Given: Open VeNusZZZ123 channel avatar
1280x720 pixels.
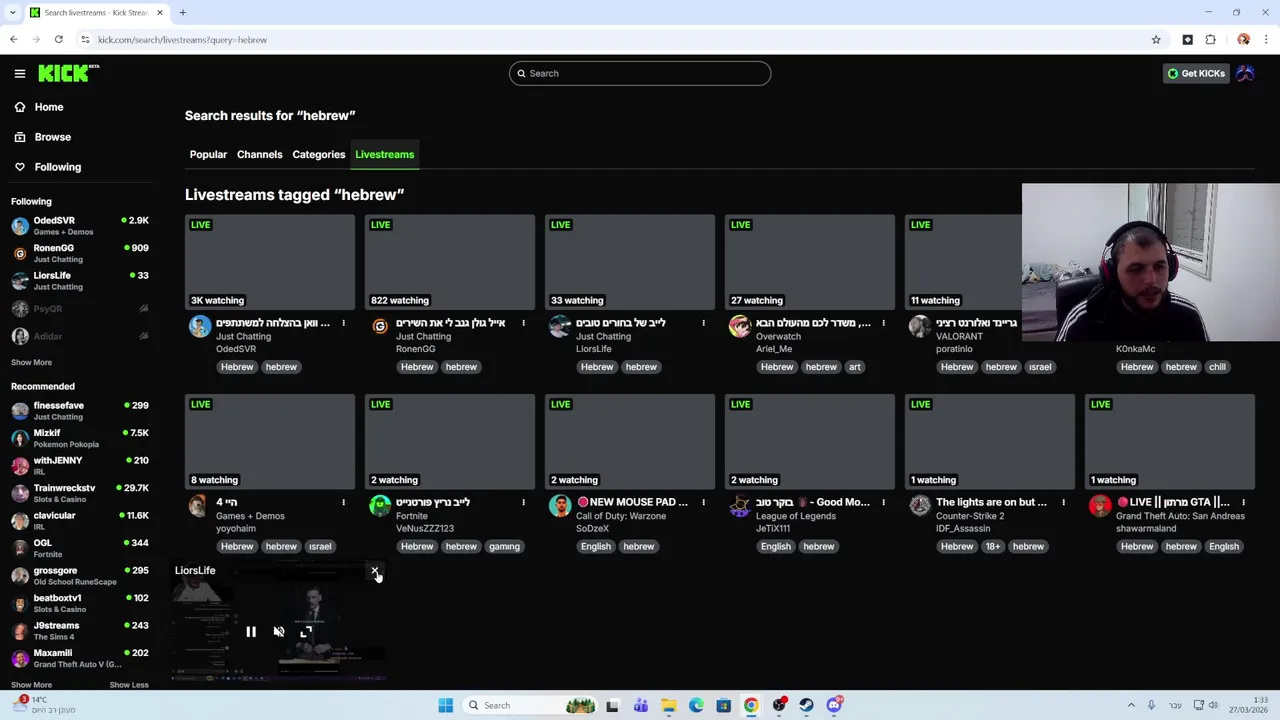Looking at the screenshot, I should (380, 506).
